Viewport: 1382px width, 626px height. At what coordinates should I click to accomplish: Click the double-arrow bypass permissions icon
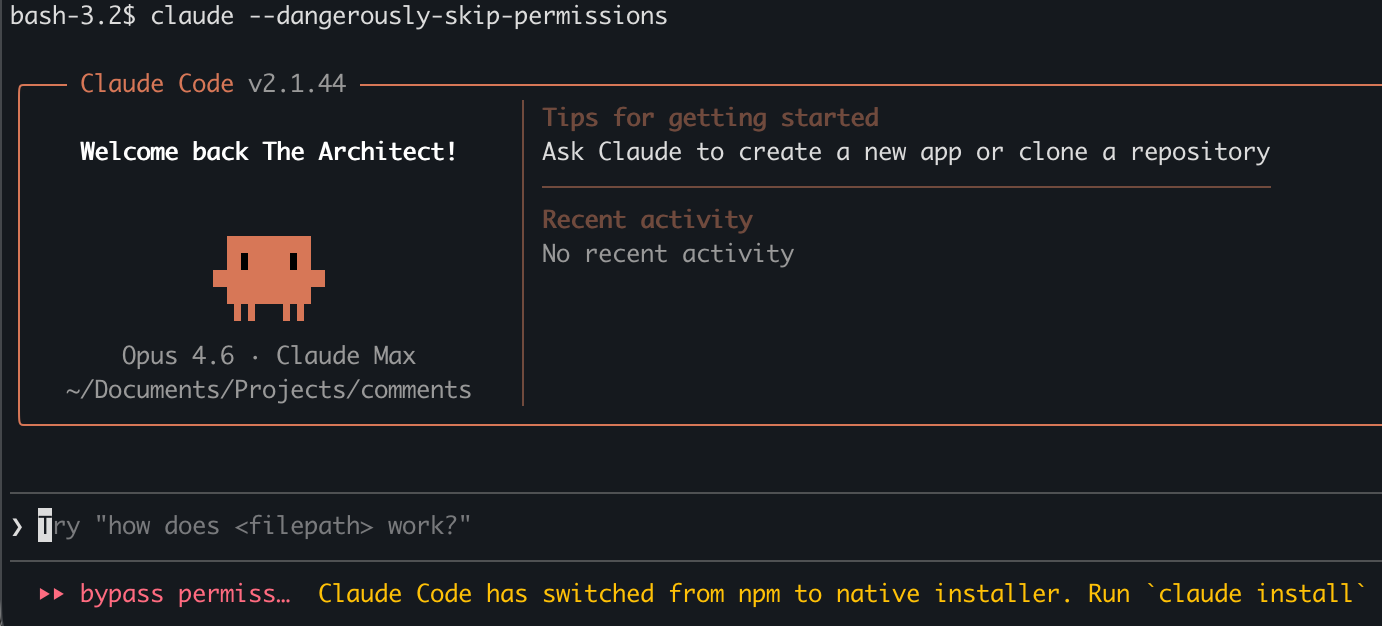coord(51,594)
